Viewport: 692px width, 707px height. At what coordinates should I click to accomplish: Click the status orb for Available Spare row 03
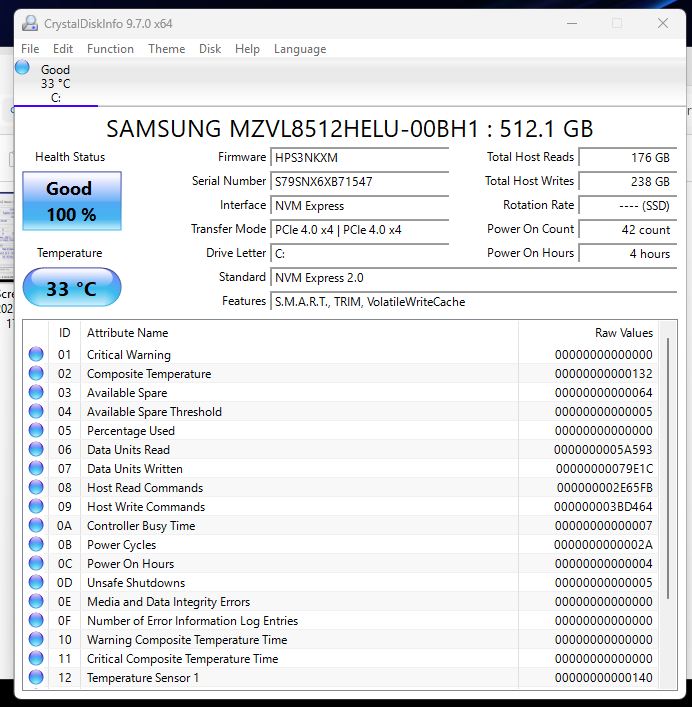click(36, 392)
